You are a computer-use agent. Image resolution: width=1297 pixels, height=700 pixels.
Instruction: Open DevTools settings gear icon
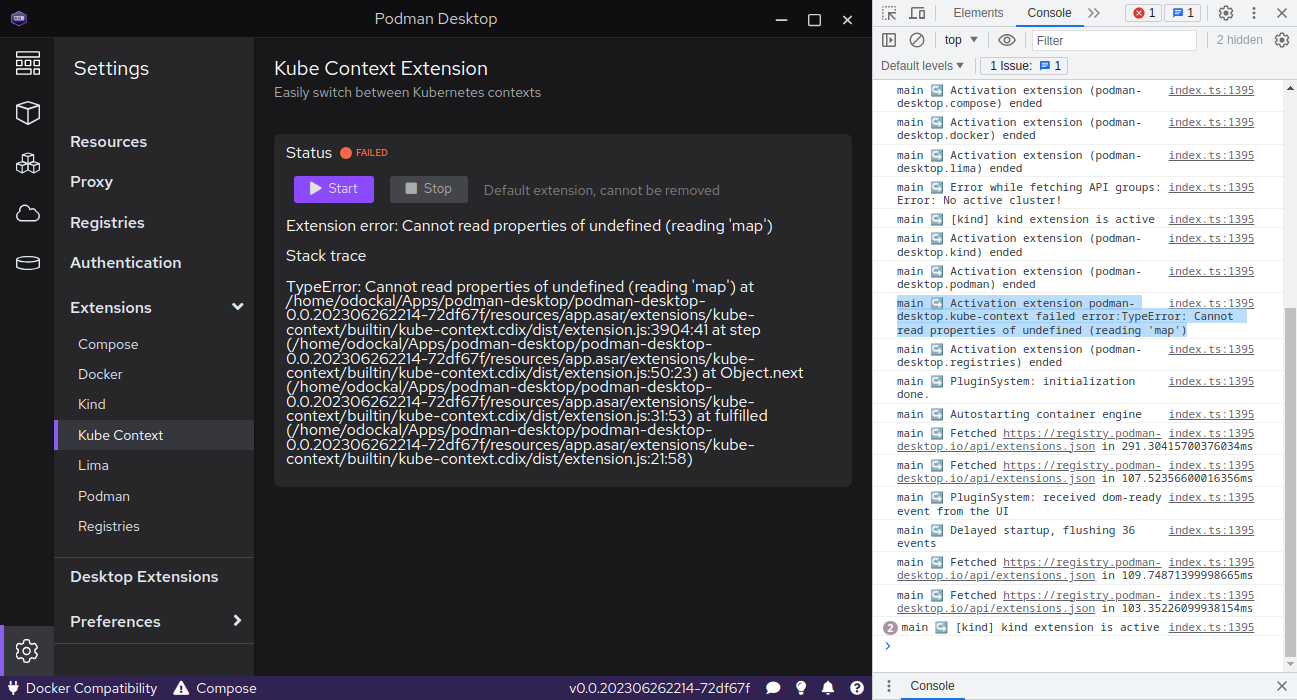[1226, 13]
